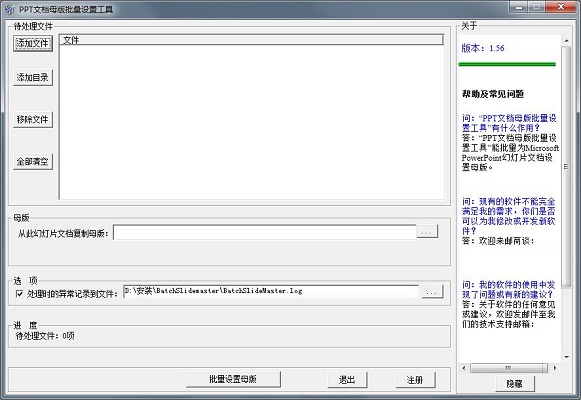Click the master slide source path field

(x=265, y=232)
